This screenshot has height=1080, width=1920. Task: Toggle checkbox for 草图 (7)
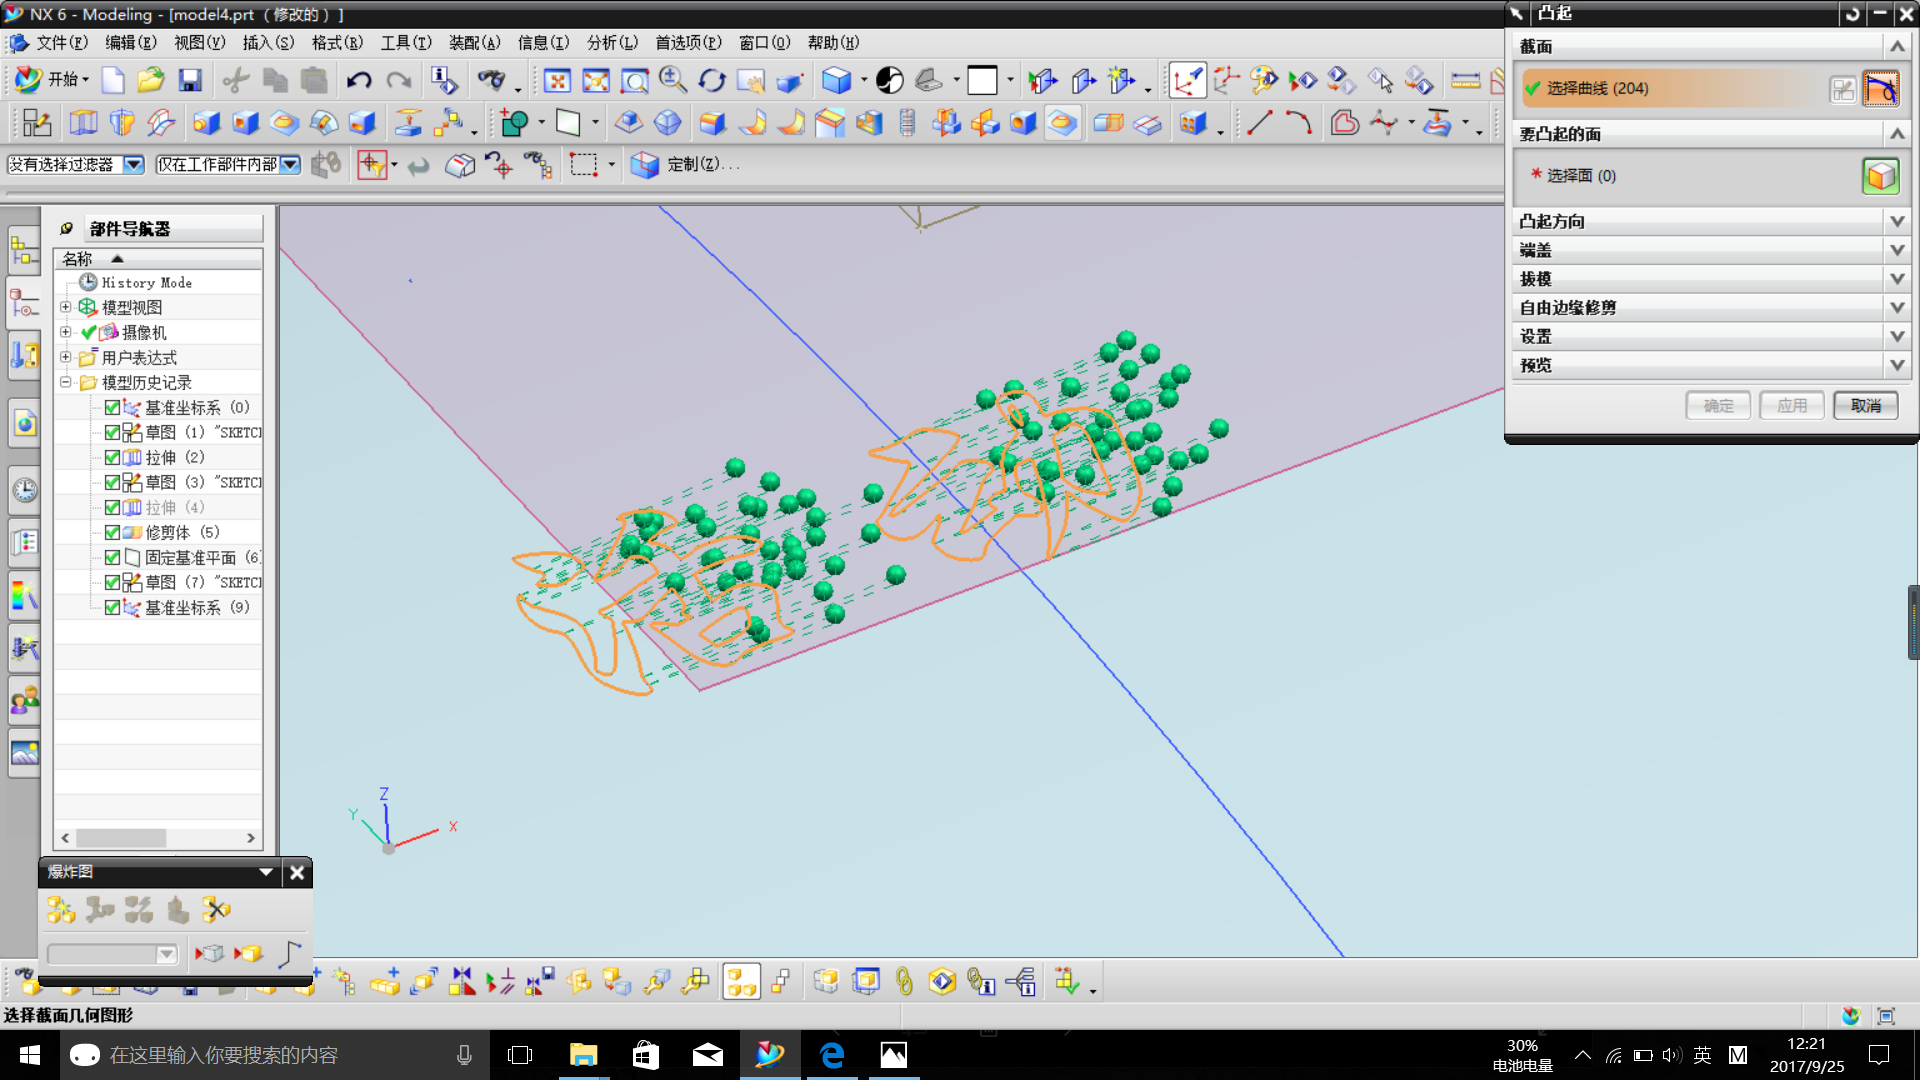coord(112,583)
